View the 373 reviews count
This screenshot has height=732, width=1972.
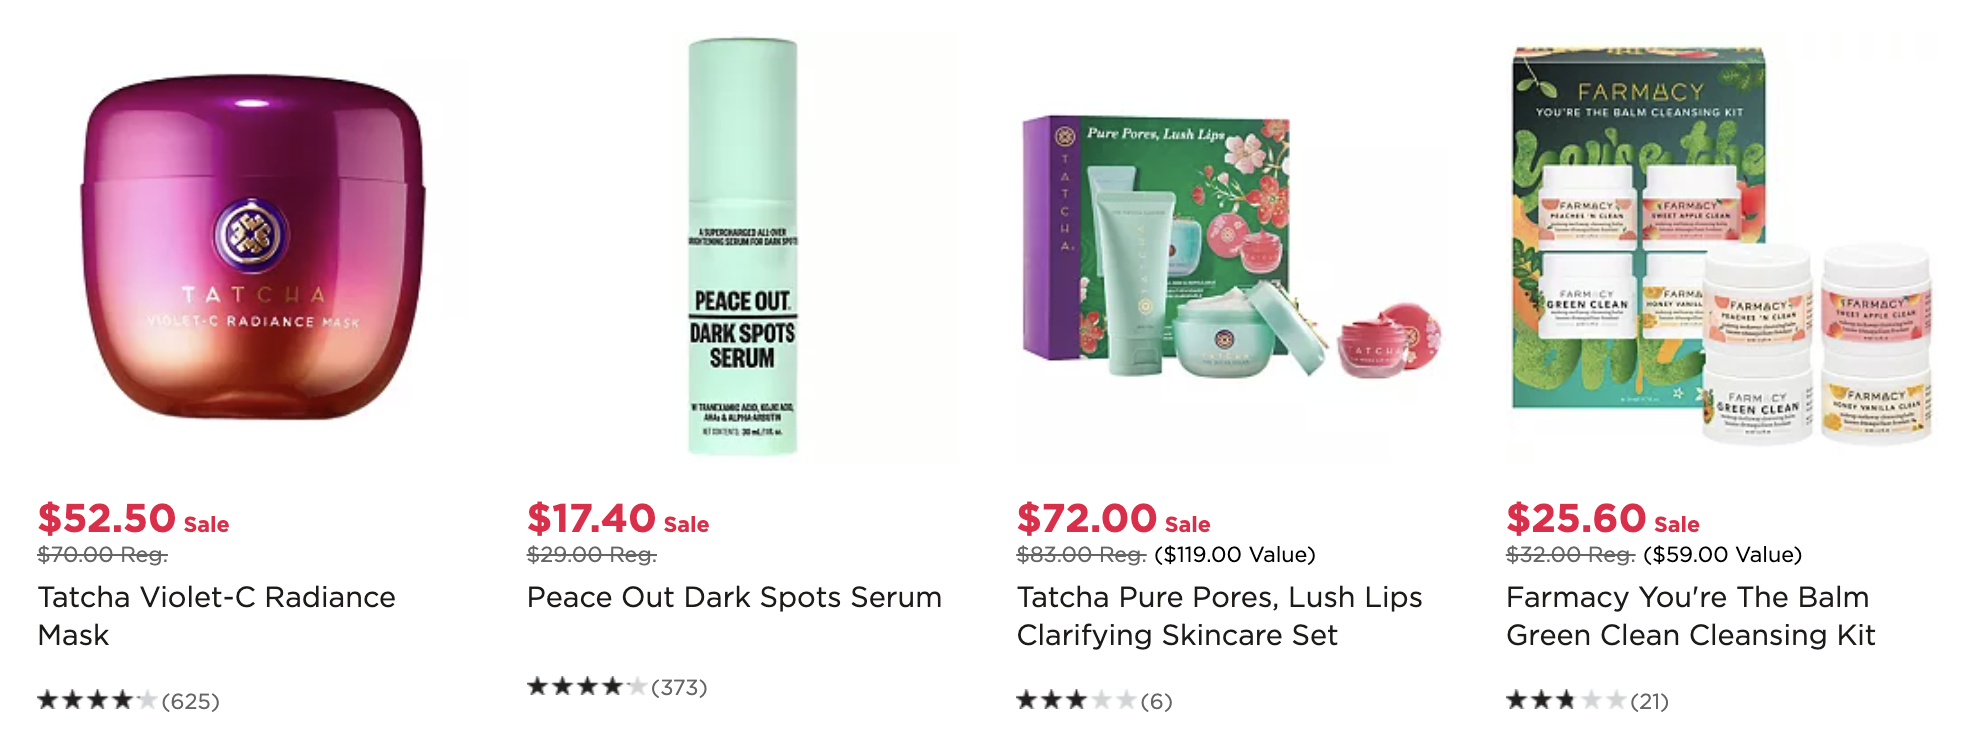[679, 687]
